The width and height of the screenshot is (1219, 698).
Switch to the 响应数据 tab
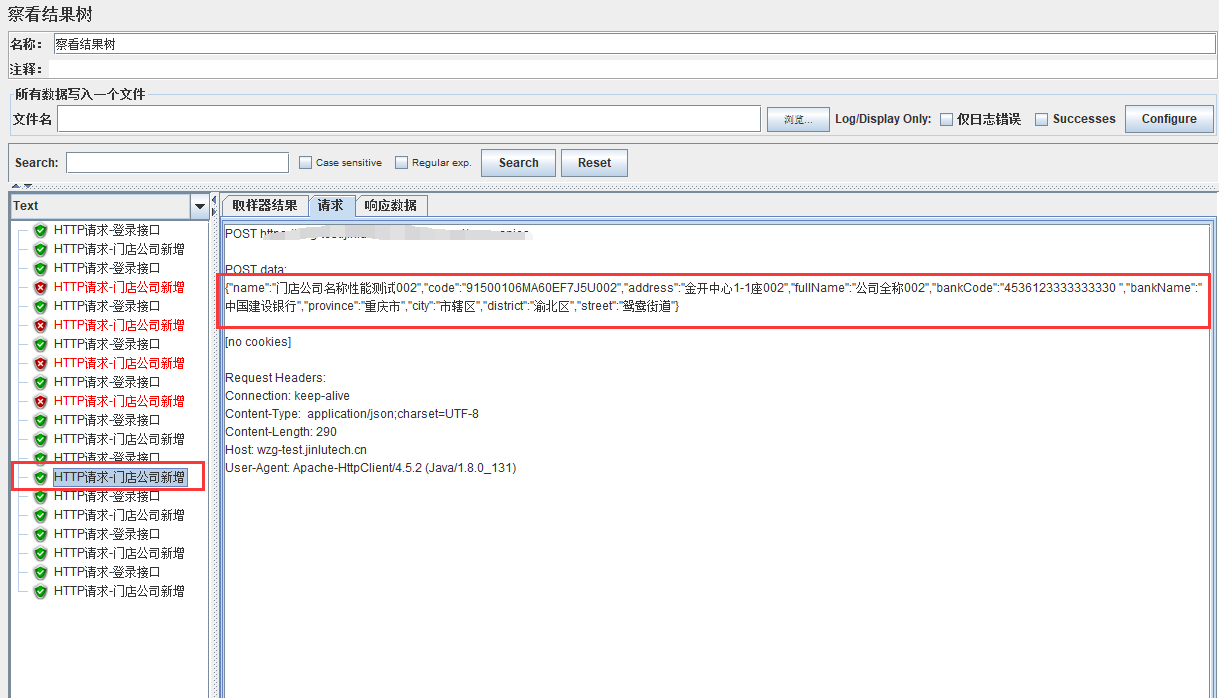tap(390, 205)
